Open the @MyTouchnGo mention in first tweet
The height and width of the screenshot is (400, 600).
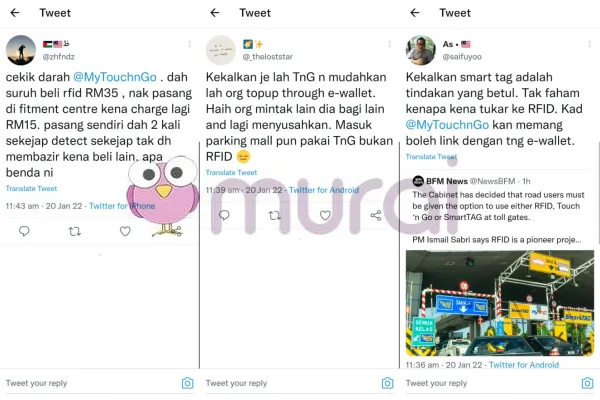click(x=115, y=77)
